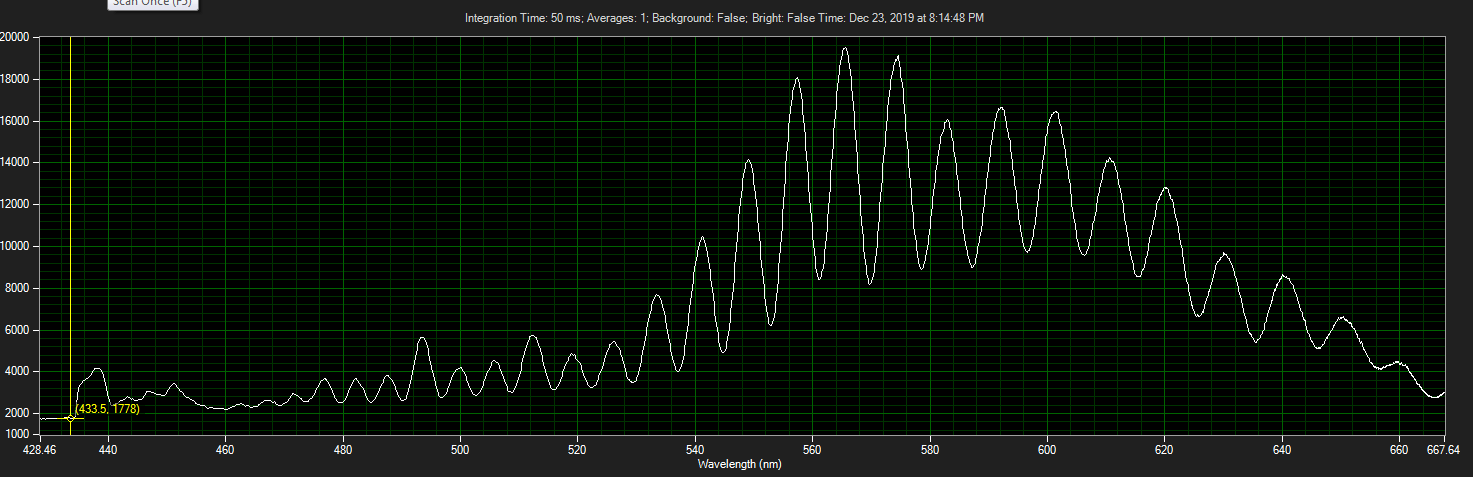Click the 18000 intensity axis label

(16, 79)
